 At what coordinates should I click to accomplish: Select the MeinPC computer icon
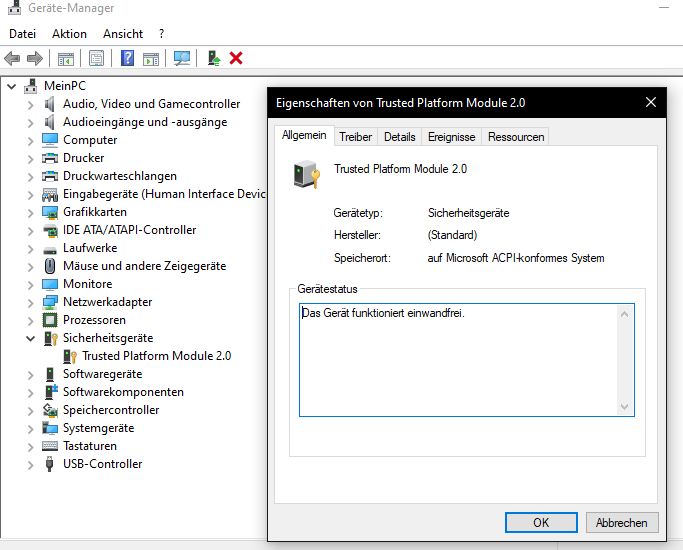(30, 86)
